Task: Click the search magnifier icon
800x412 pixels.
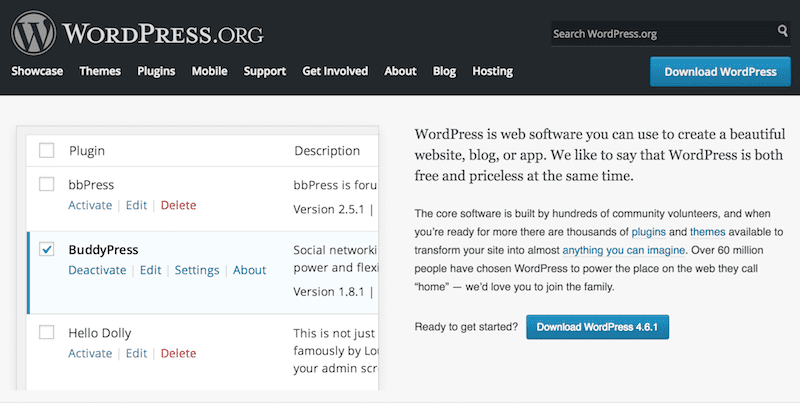Action: coord(783,31)
